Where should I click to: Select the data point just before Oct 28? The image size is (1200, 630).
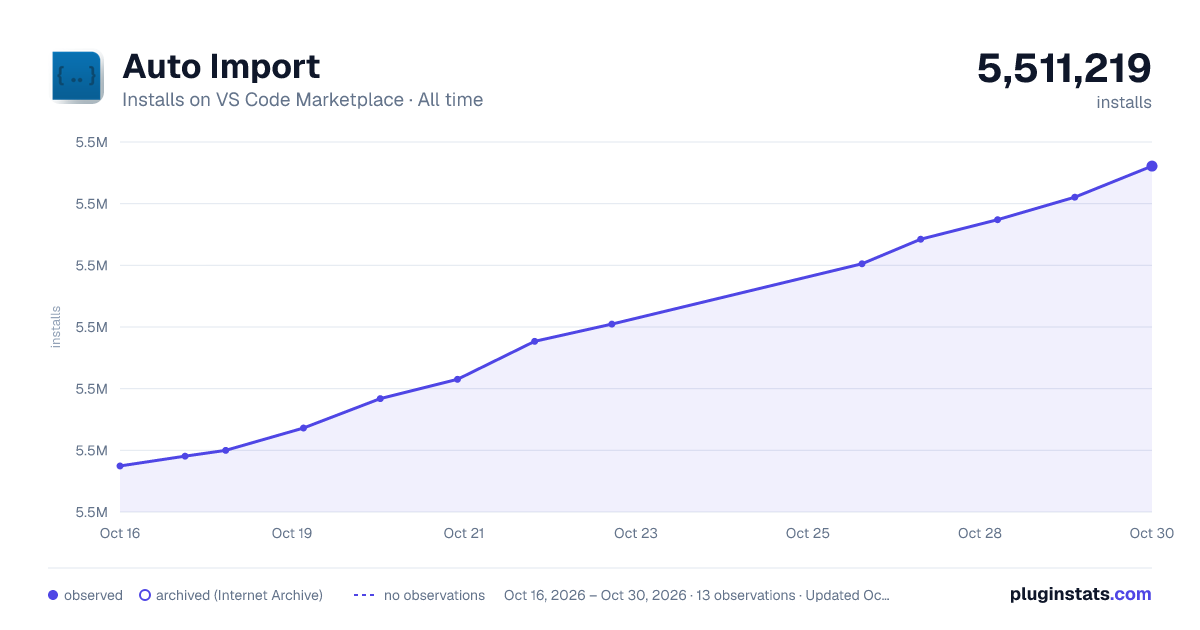tap(920, 239)
